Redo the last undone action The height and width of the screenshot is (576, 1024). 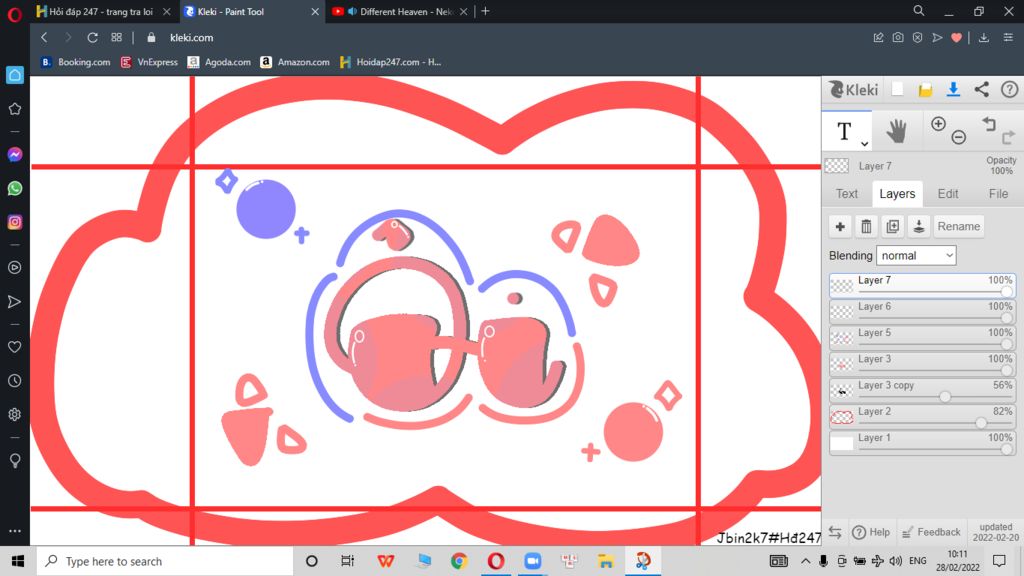pos(1008,137)
